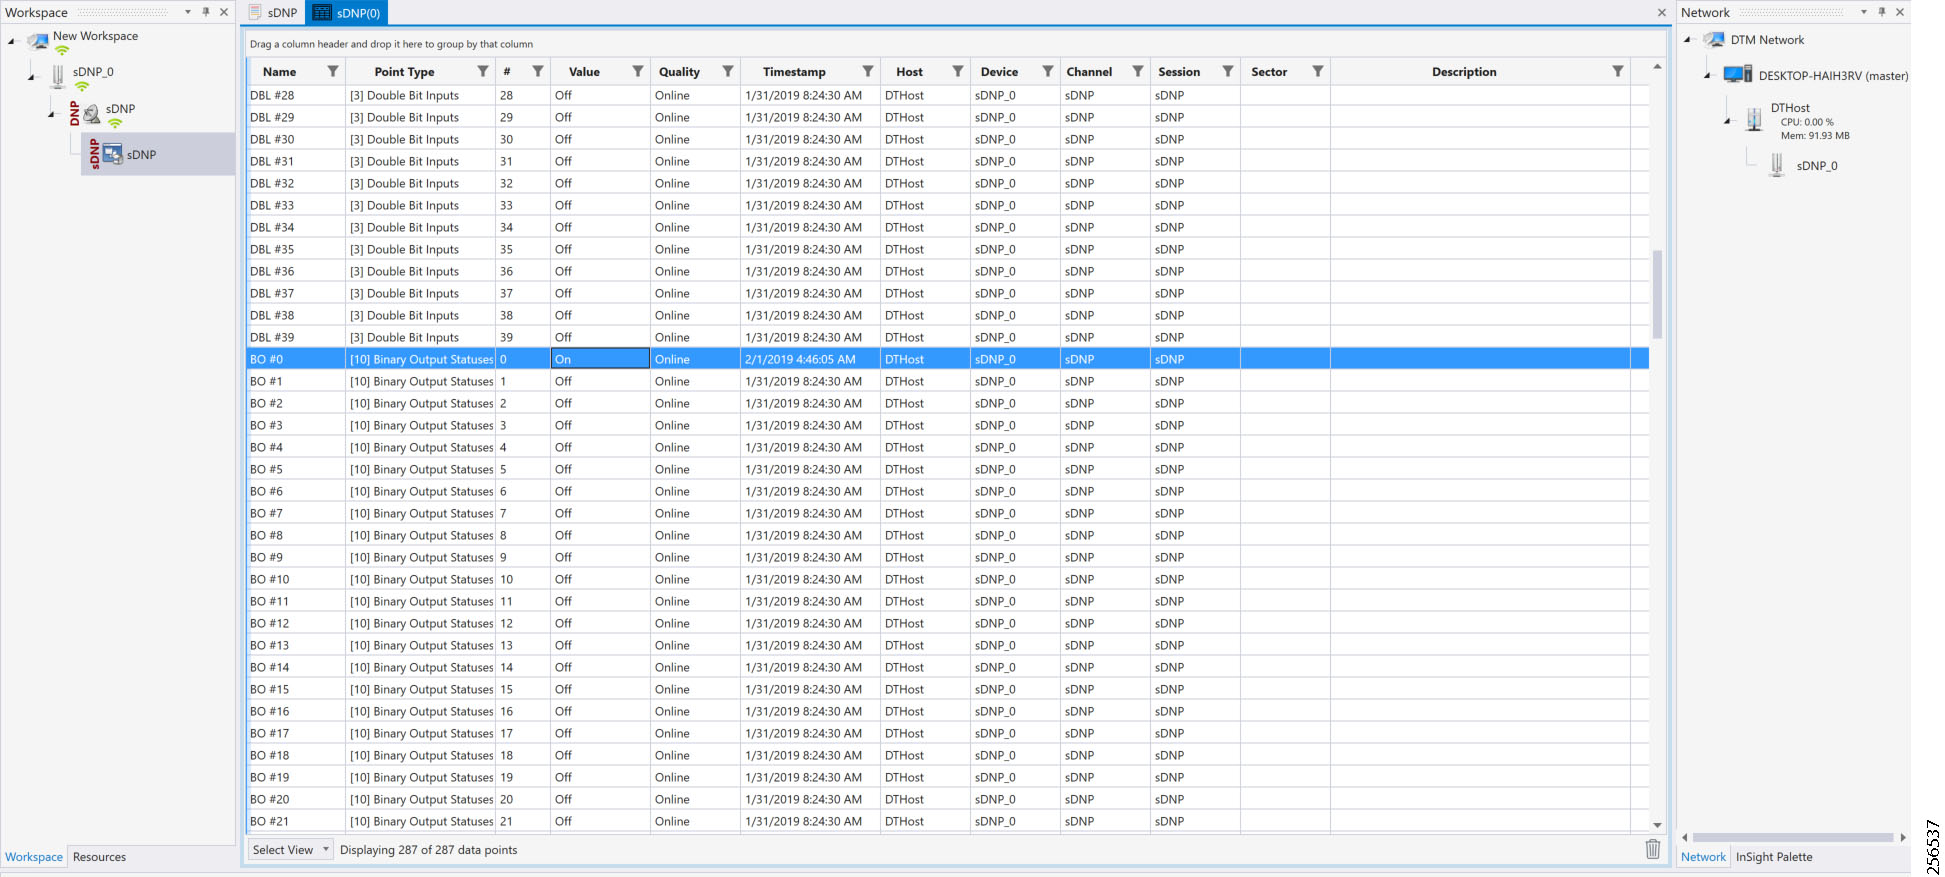
Task: Click the DBL #39 row name
Action: pyautogui.click(x=272, y=337)
